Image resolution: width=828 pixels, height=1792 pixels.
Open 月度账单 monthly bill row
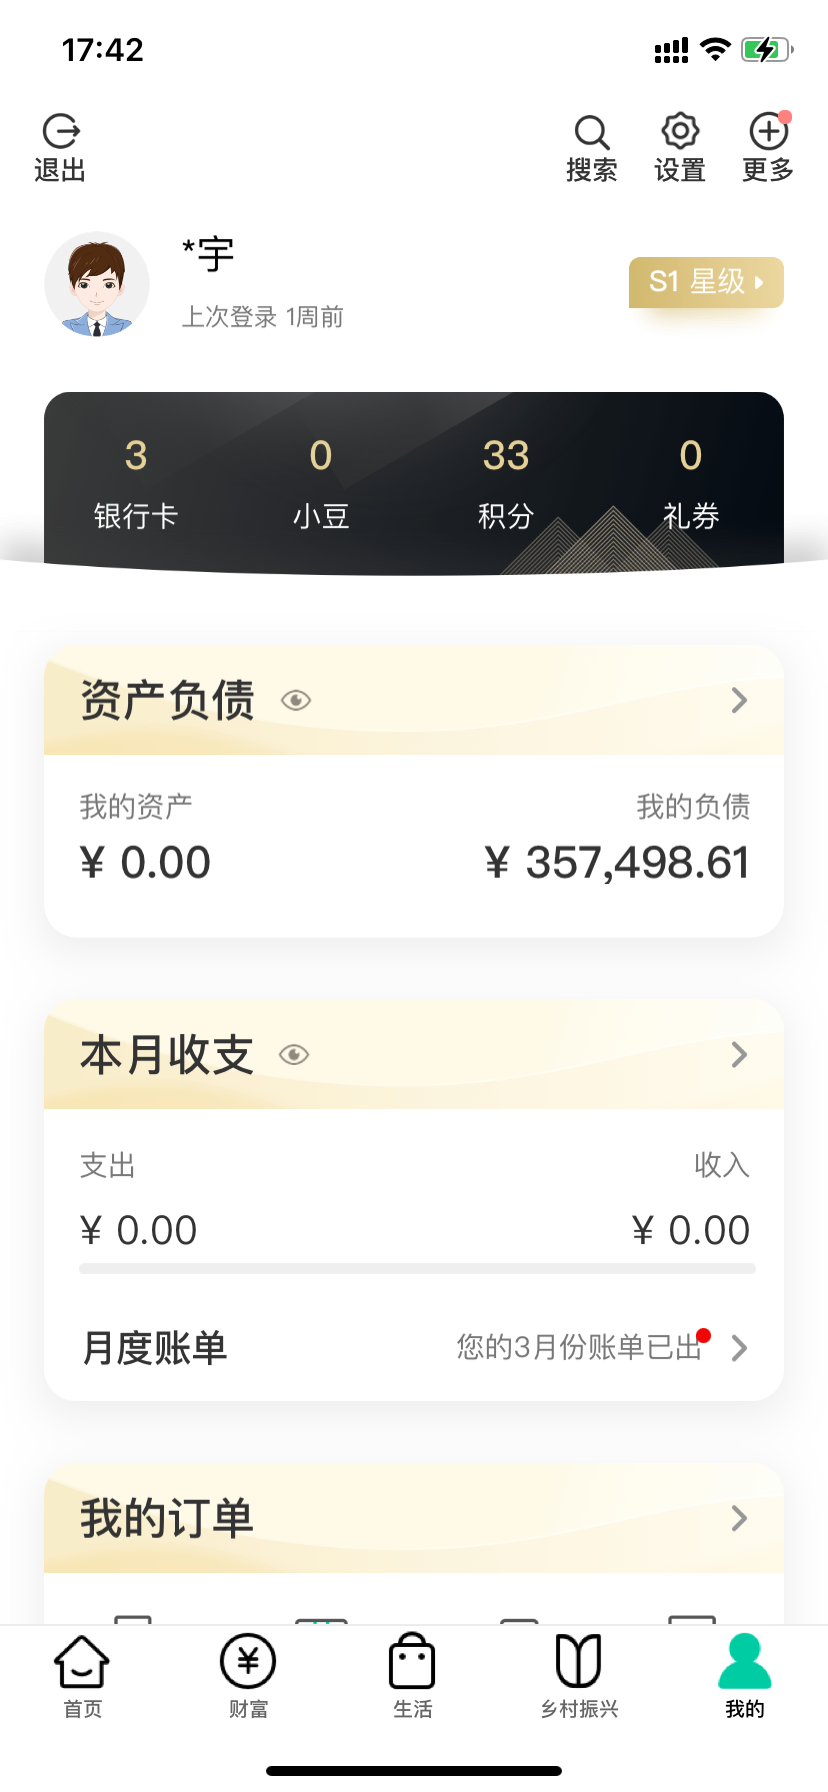tap(414, 1348)
